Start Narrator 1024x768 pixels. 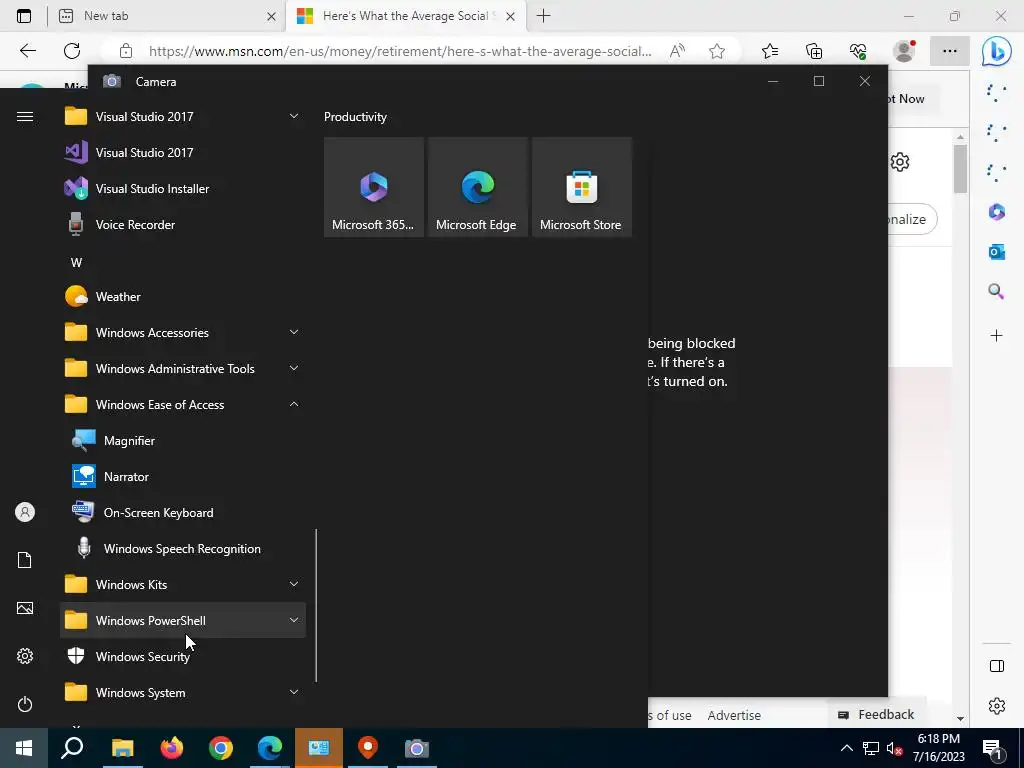coord(183,477)
